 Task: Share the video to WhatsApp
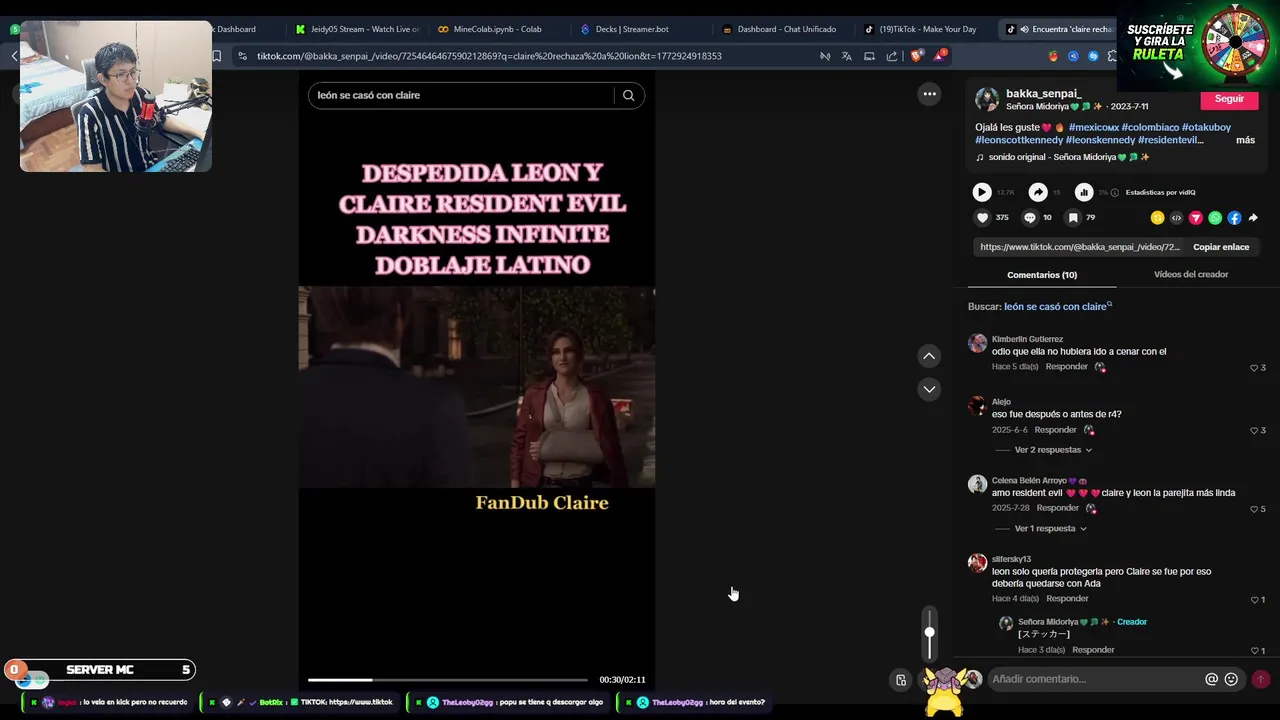tap(1215, 217)
